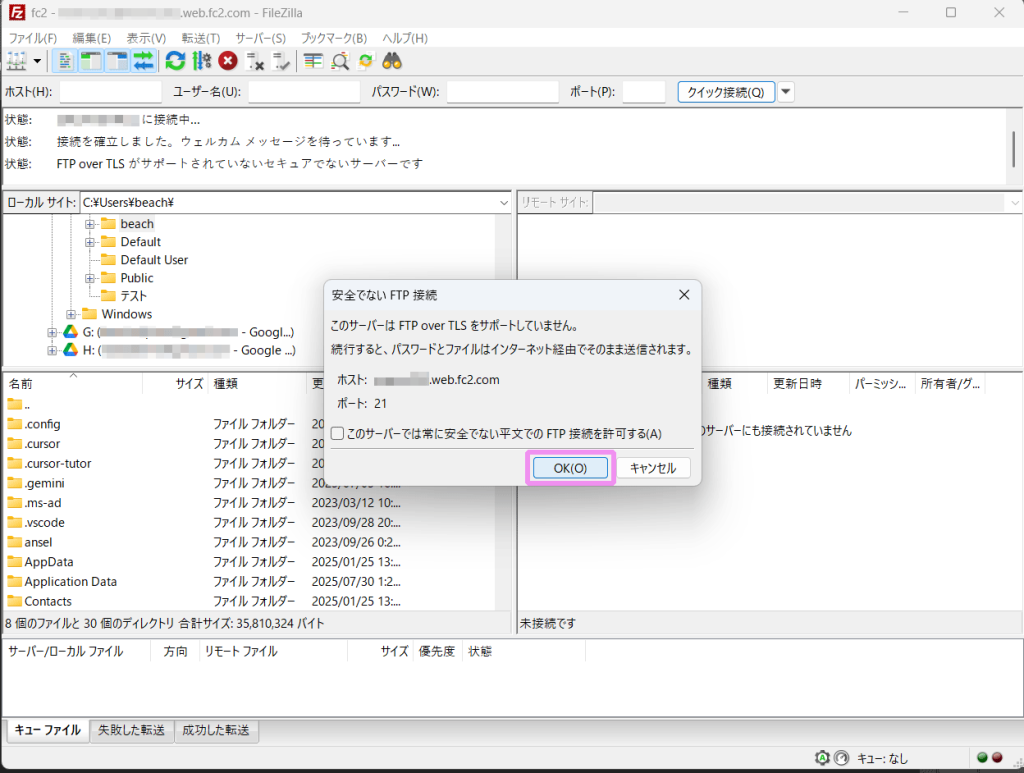Open the Site Manager dropdown arrow

37,61
